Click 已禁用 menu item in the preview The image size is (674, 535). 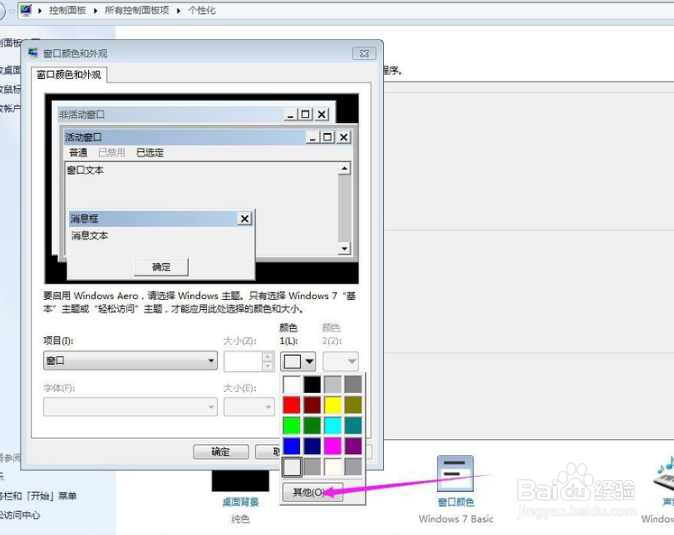tap(112, 153)
